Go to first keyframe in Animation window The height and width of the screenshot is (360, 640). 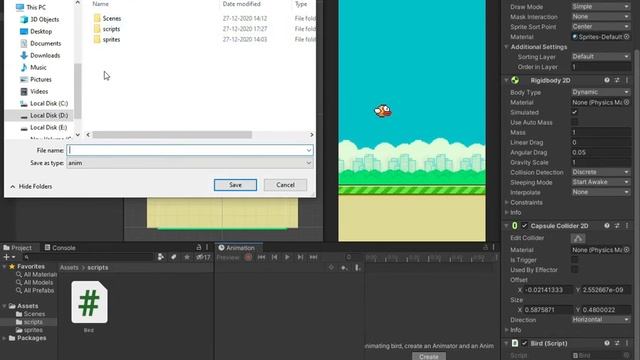click(x=261, y=257)
